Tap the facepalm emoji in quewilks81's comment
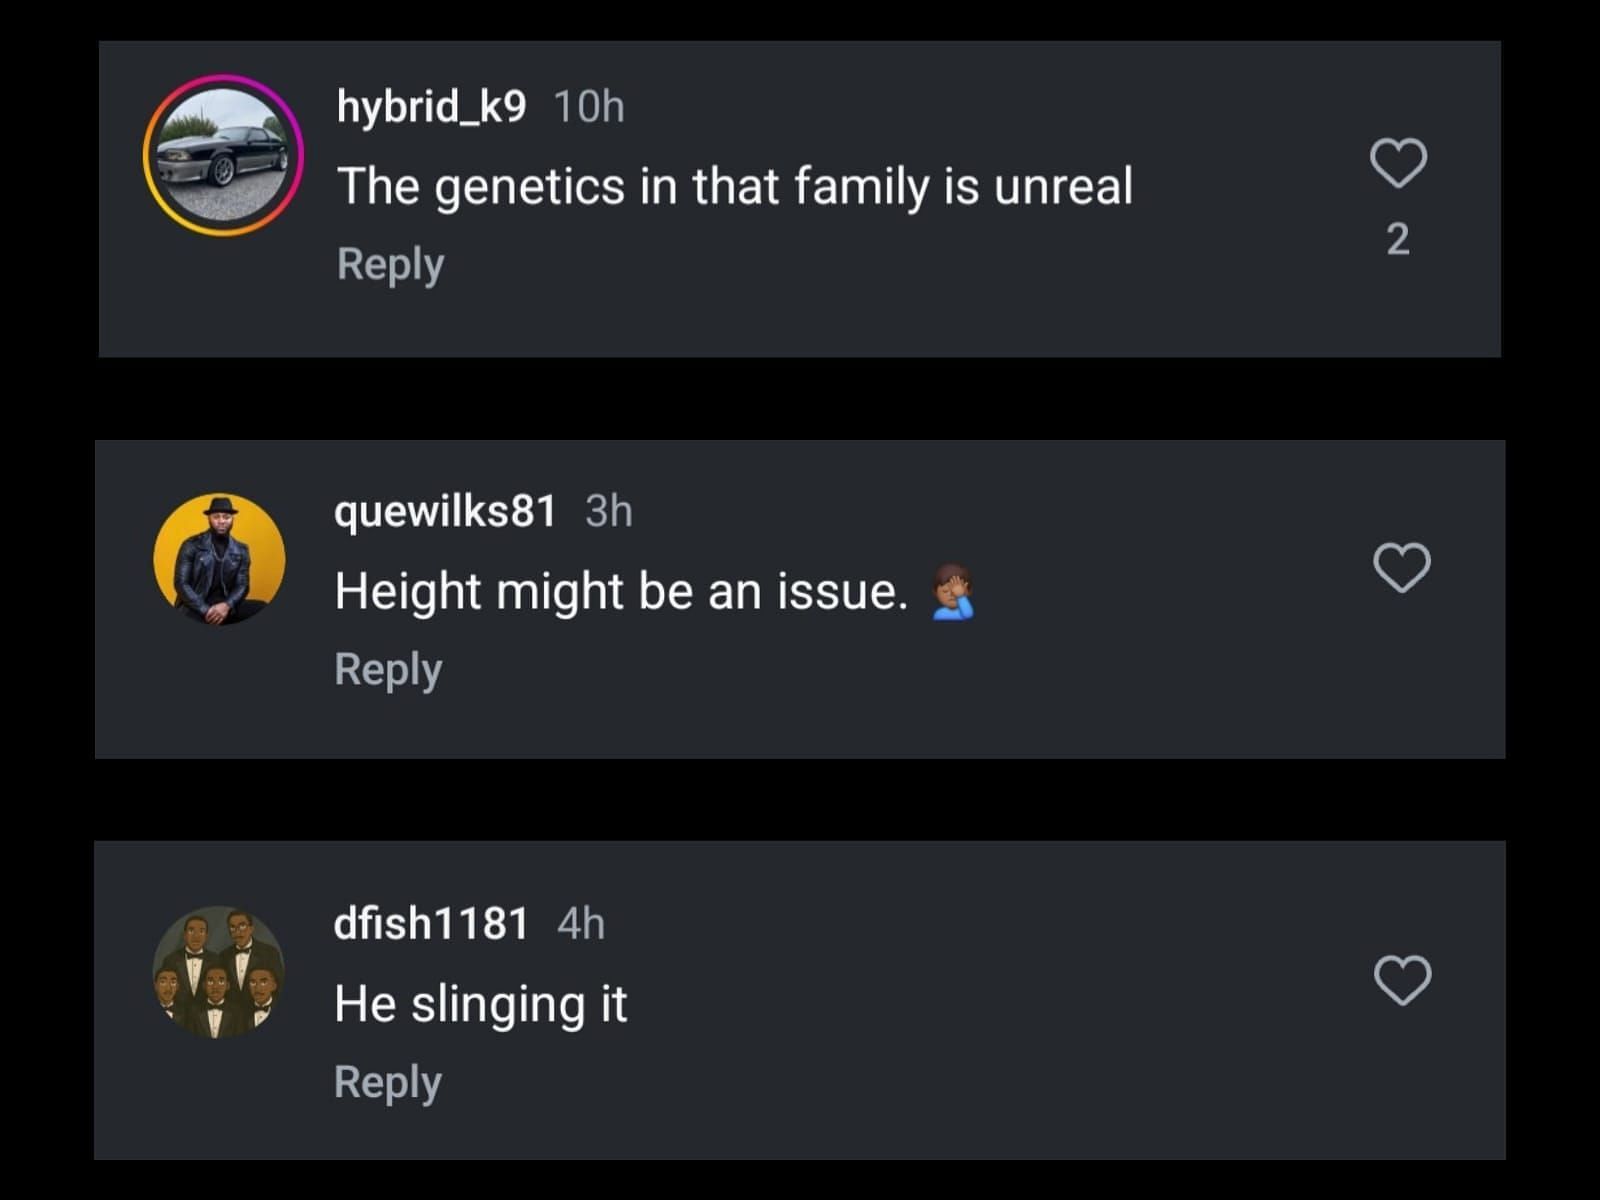The width and height of the screenshot is (1600, 1200). point(953,590)
